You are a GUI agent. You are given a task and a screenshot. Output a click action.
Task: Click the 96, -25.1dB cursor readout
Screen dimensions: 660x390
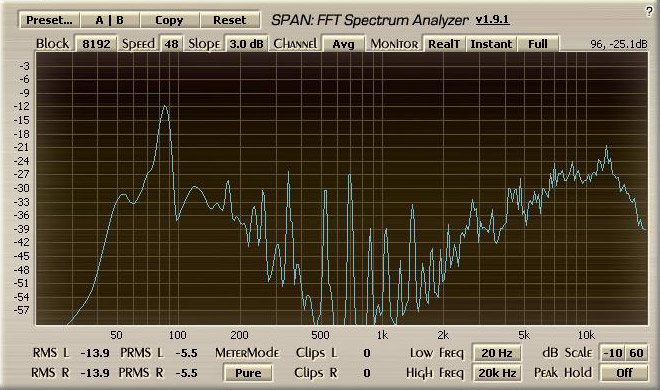click(x=619, y=44)
